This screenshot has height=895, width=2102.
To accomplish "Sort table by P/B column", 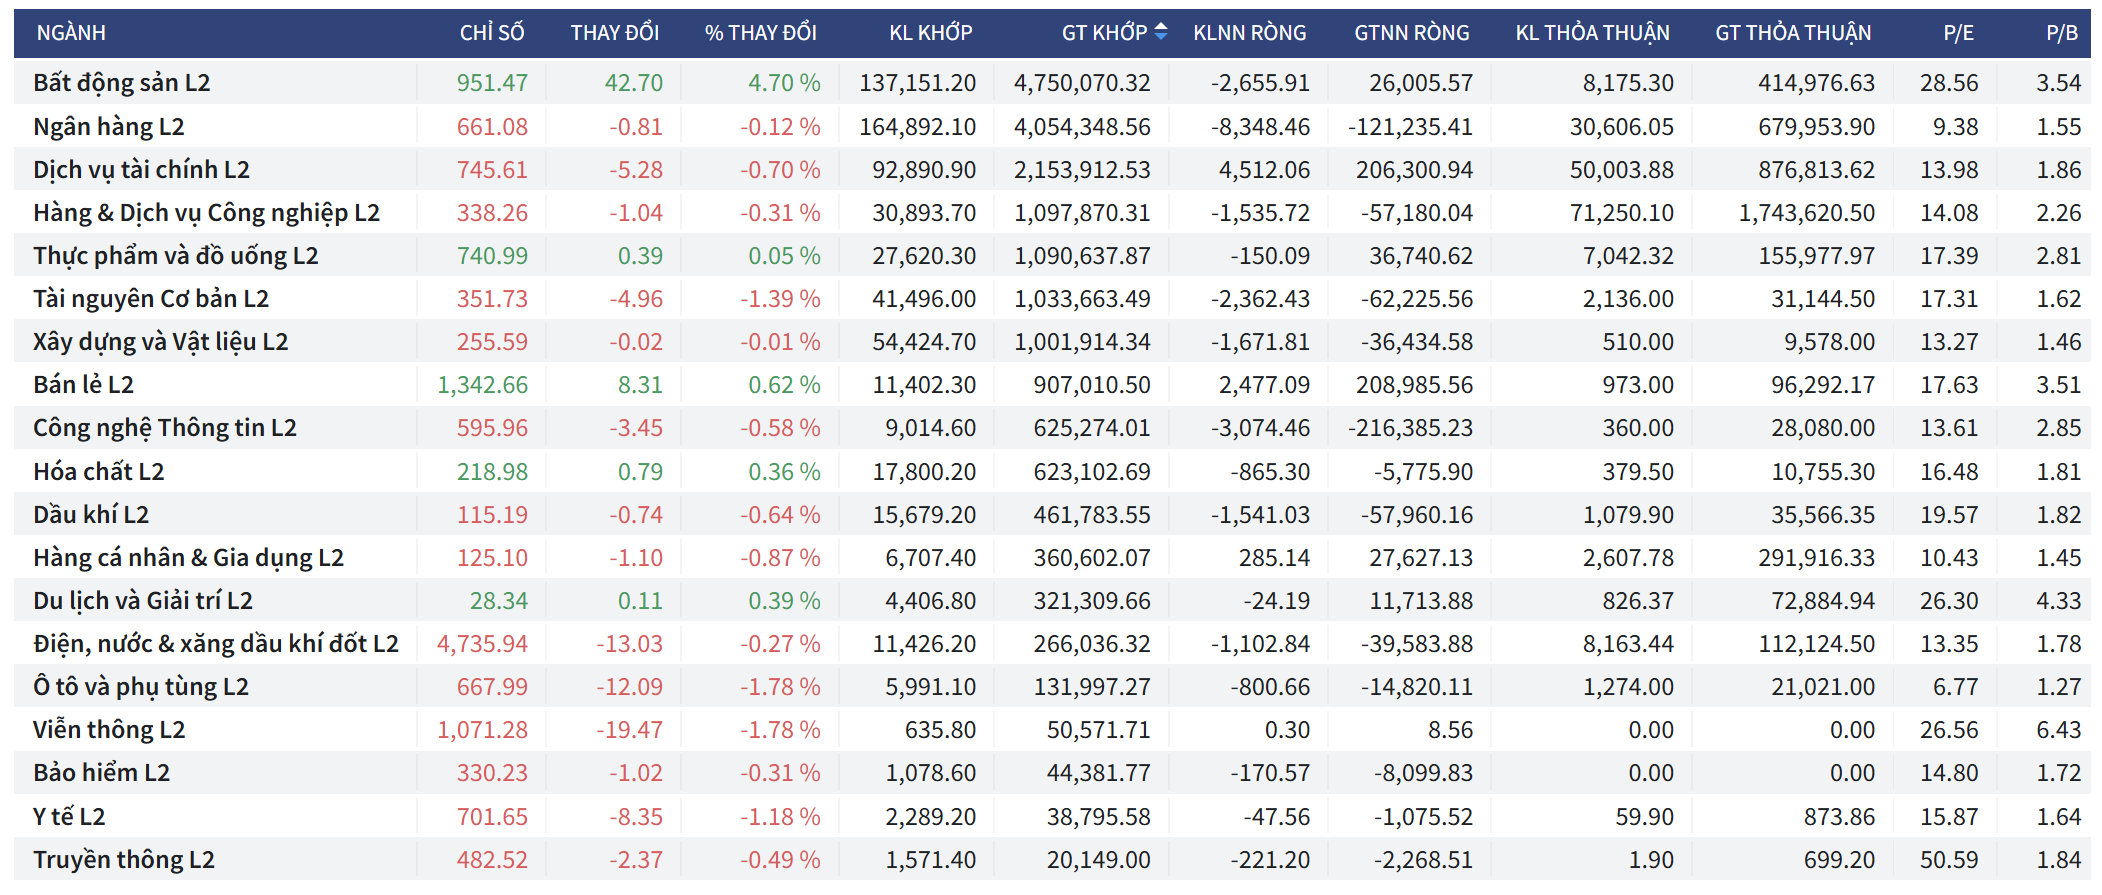I will point(2061,33).
